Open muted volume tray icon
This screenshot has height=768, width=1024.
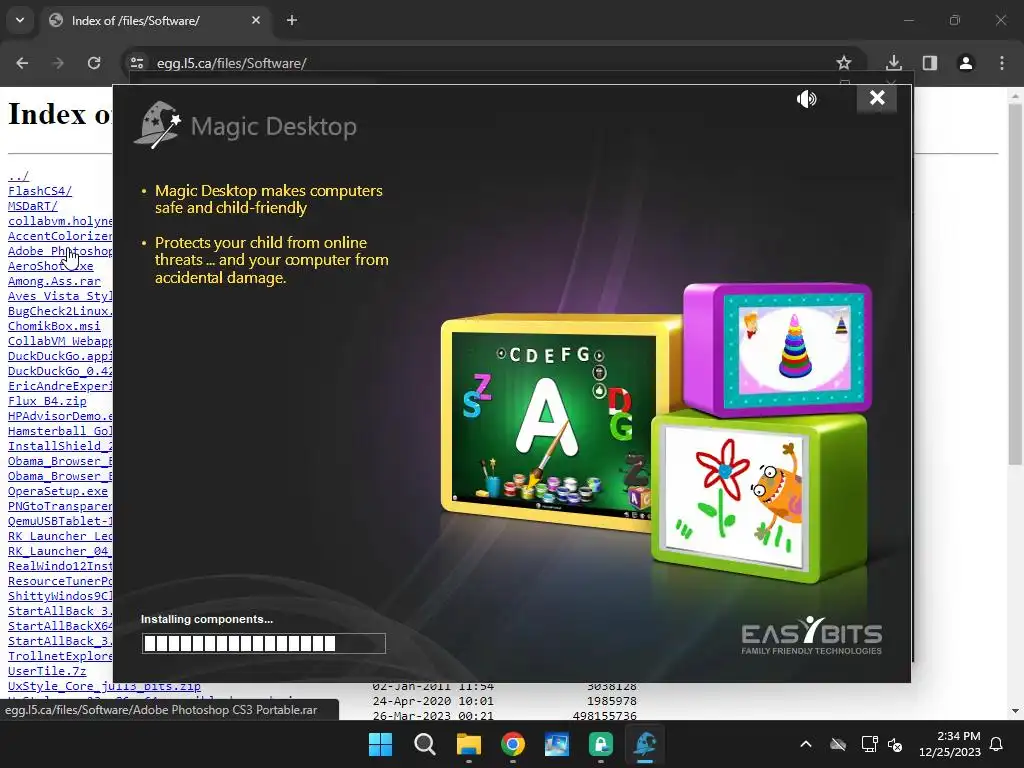pos(895,744)
